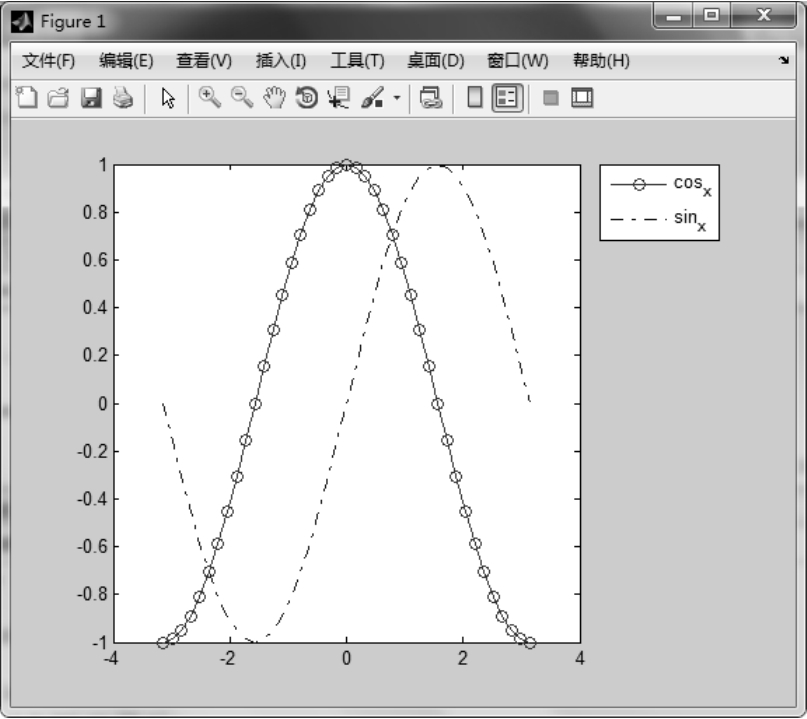Open the 工具(T) menu
Screen dimensions: 807x719
click(357, 61)
